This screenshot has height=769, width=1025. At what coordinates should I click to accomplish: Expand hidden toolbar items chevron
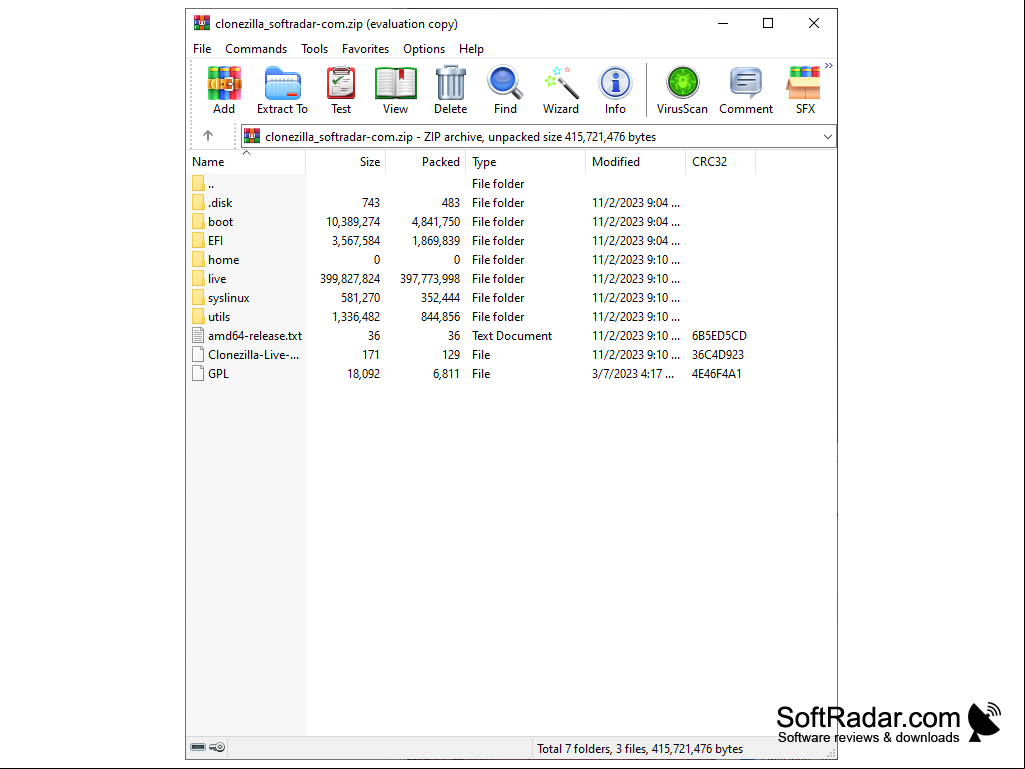coord(829,65)
